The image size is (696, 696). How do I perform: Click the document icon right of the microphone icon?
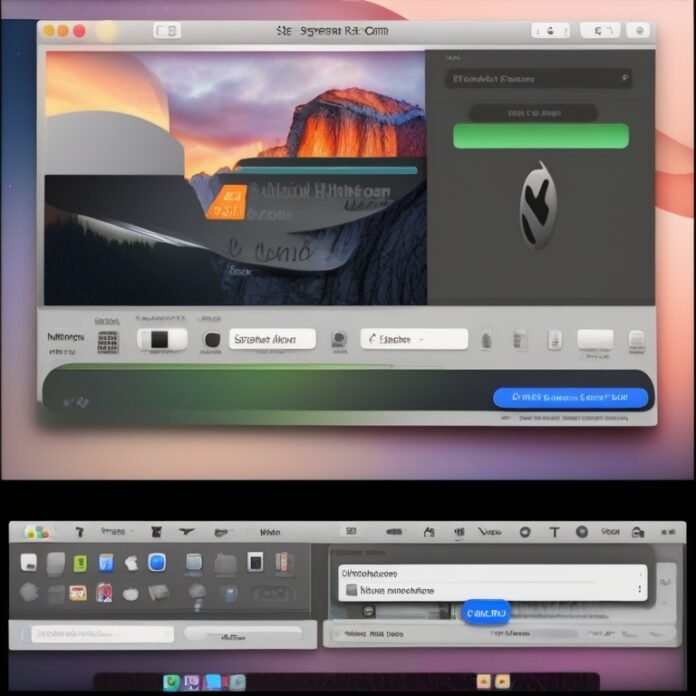520,340
